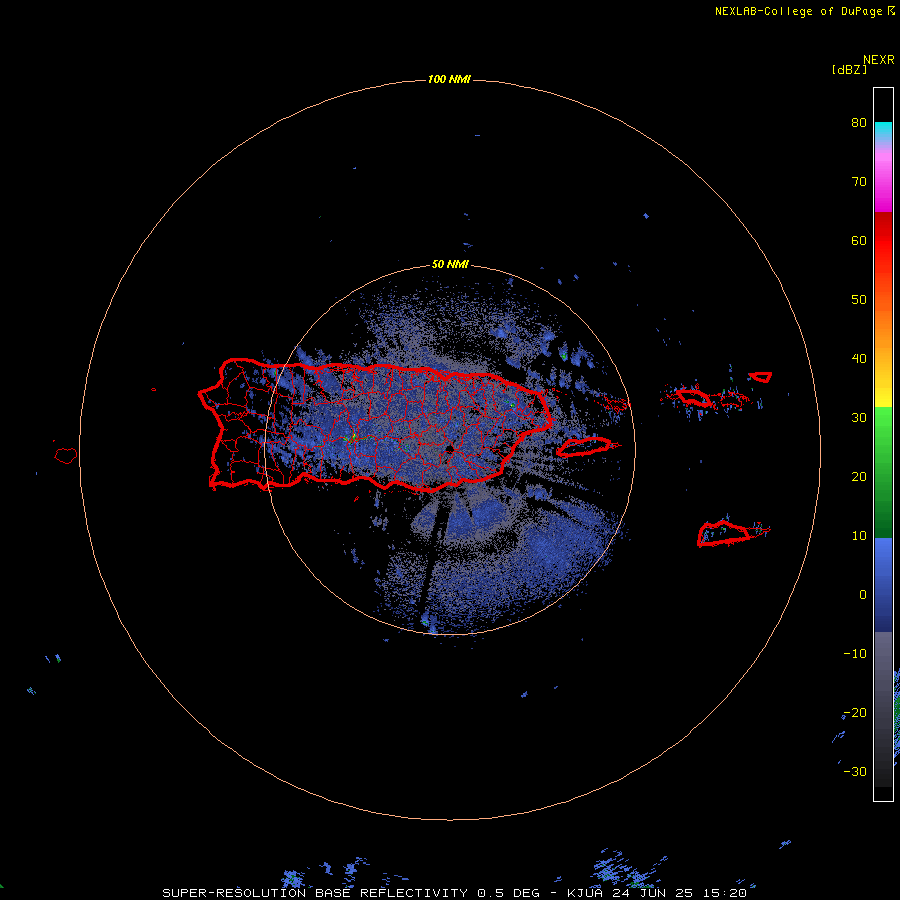This screenshot has width=900, height=900.
Task: Pick the magenta-pink band of the color bar
Action: pyautogui.click(x=883, y=178)
